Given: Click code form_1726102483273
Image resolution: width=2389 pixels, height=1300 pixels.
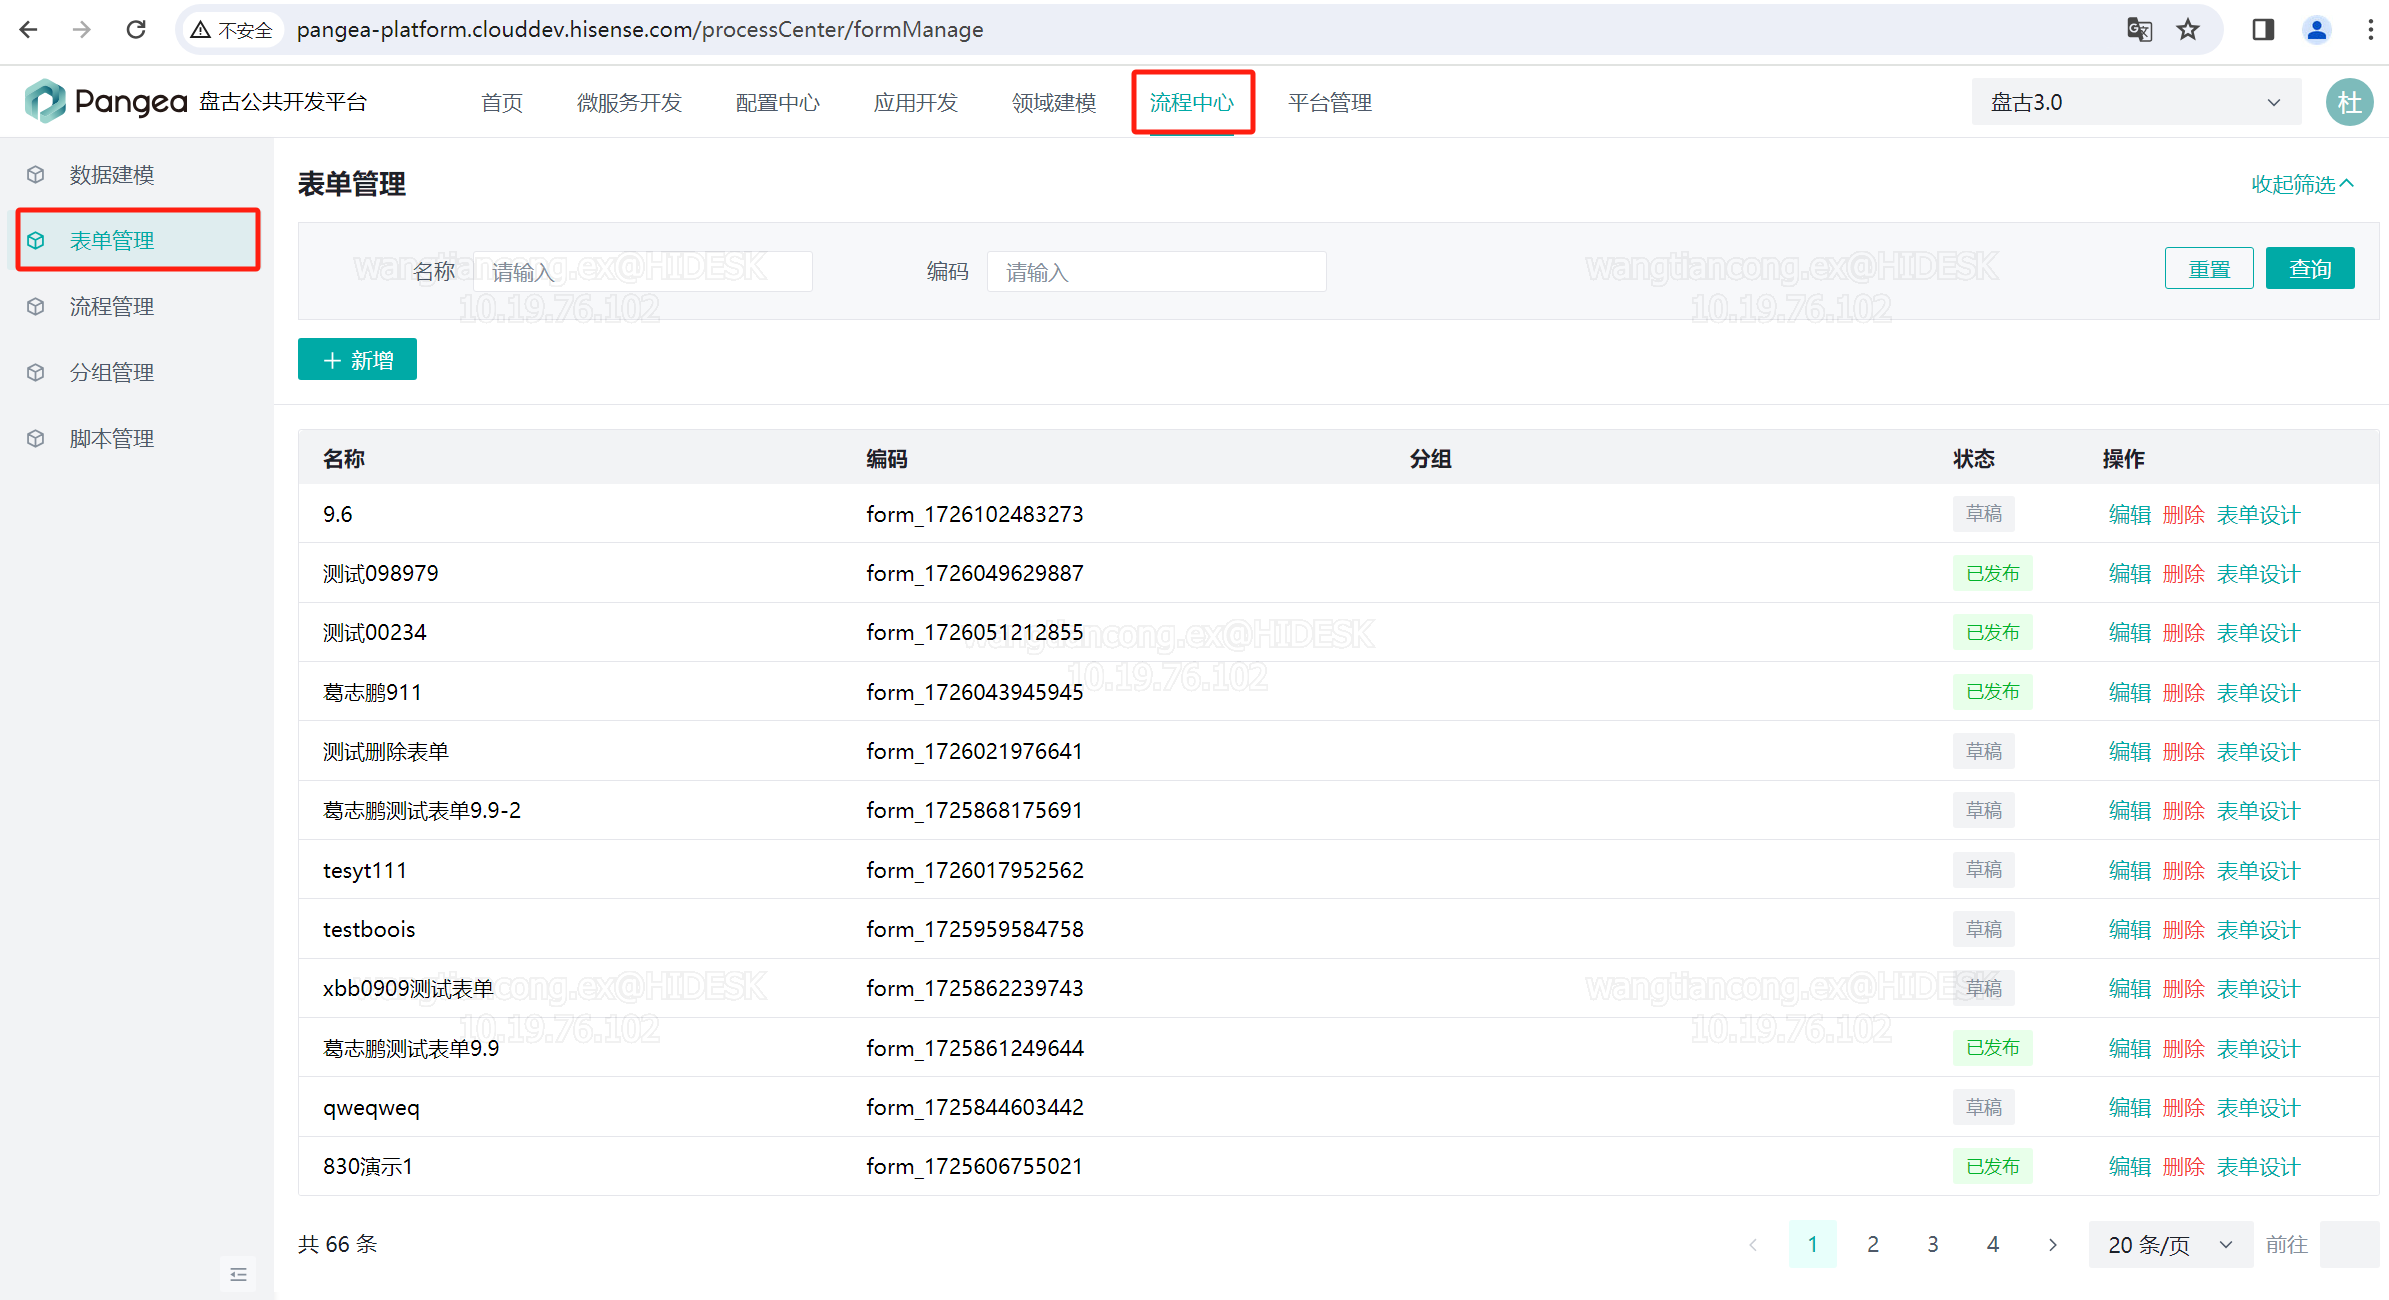Looking at the screenshot, I should [975, 514].
